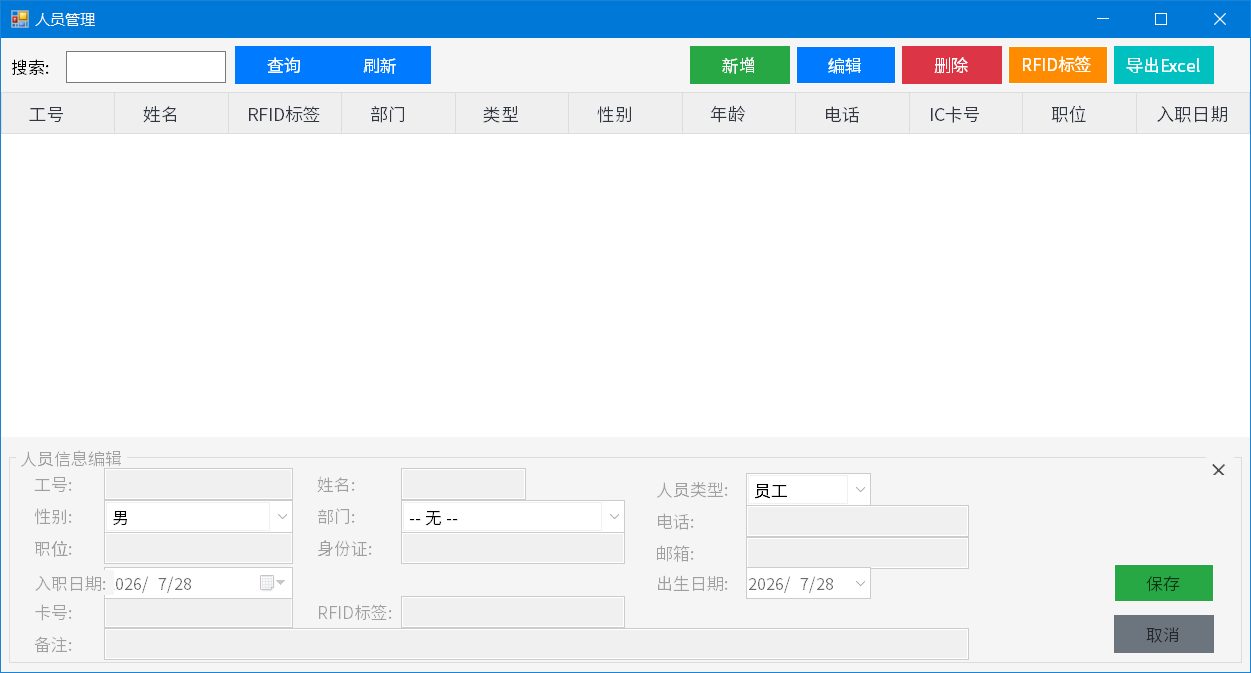Click the 电话 column header
The height and width of the screenshot is (673, 1251).
click(852, 114)
